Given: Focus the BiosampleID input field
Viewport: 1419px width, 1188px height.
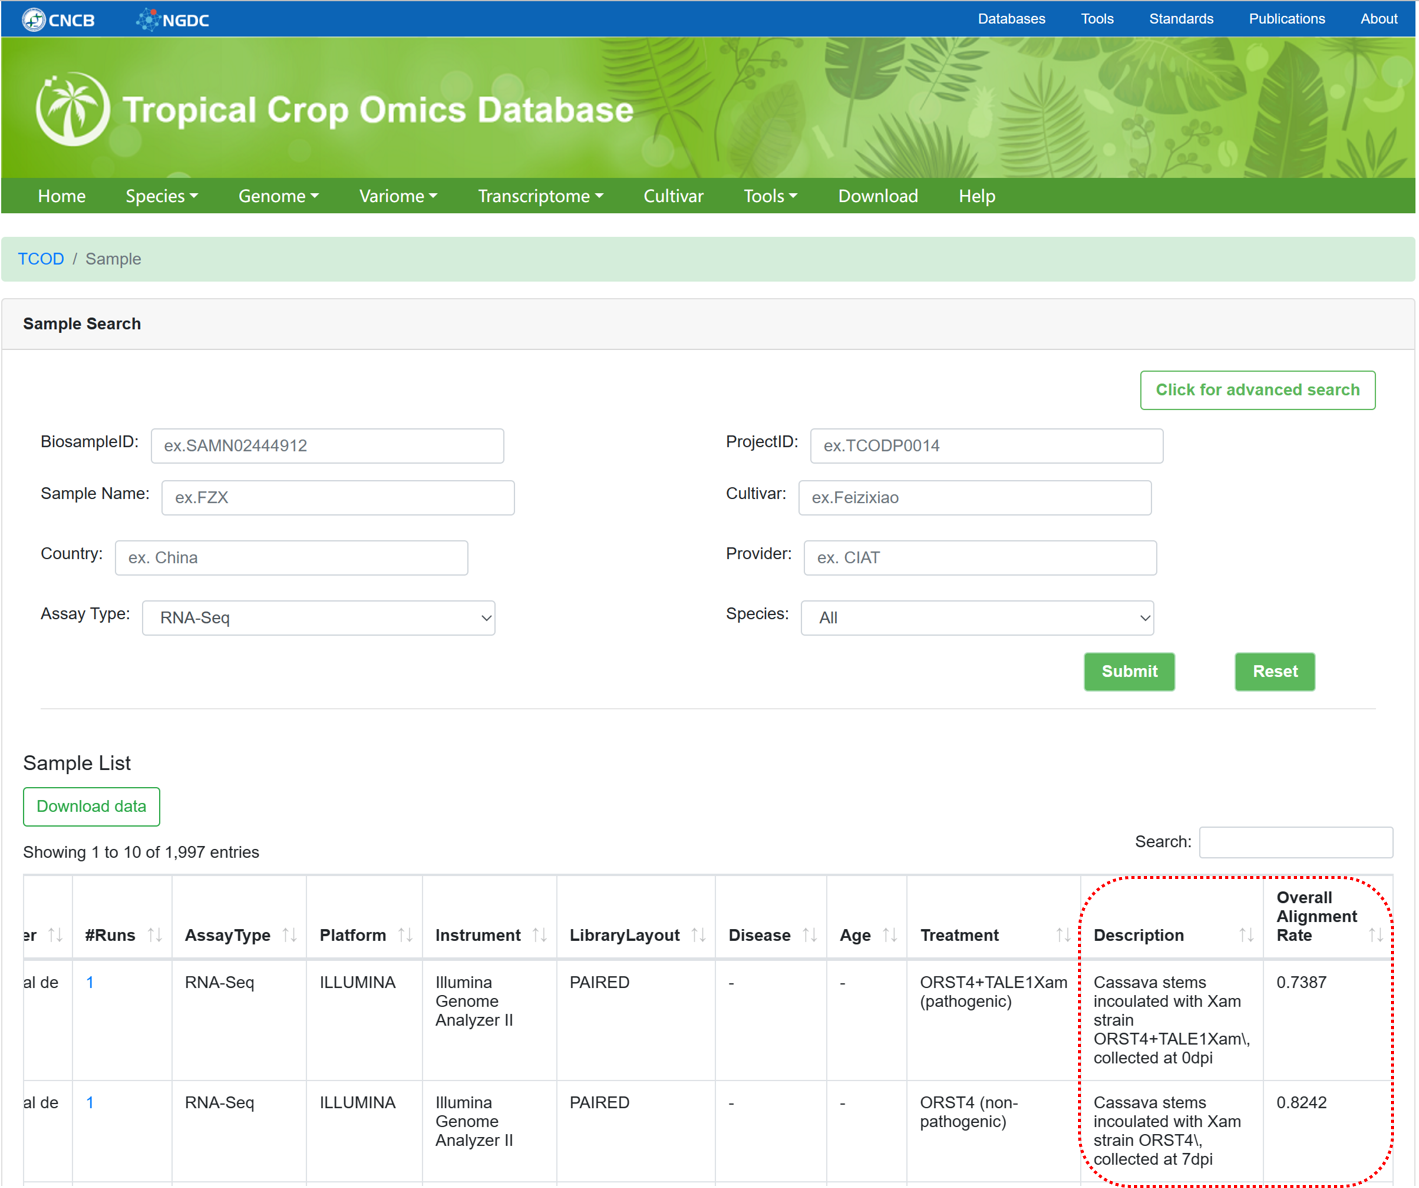Looking at the screenshot, I should [327, 446].
